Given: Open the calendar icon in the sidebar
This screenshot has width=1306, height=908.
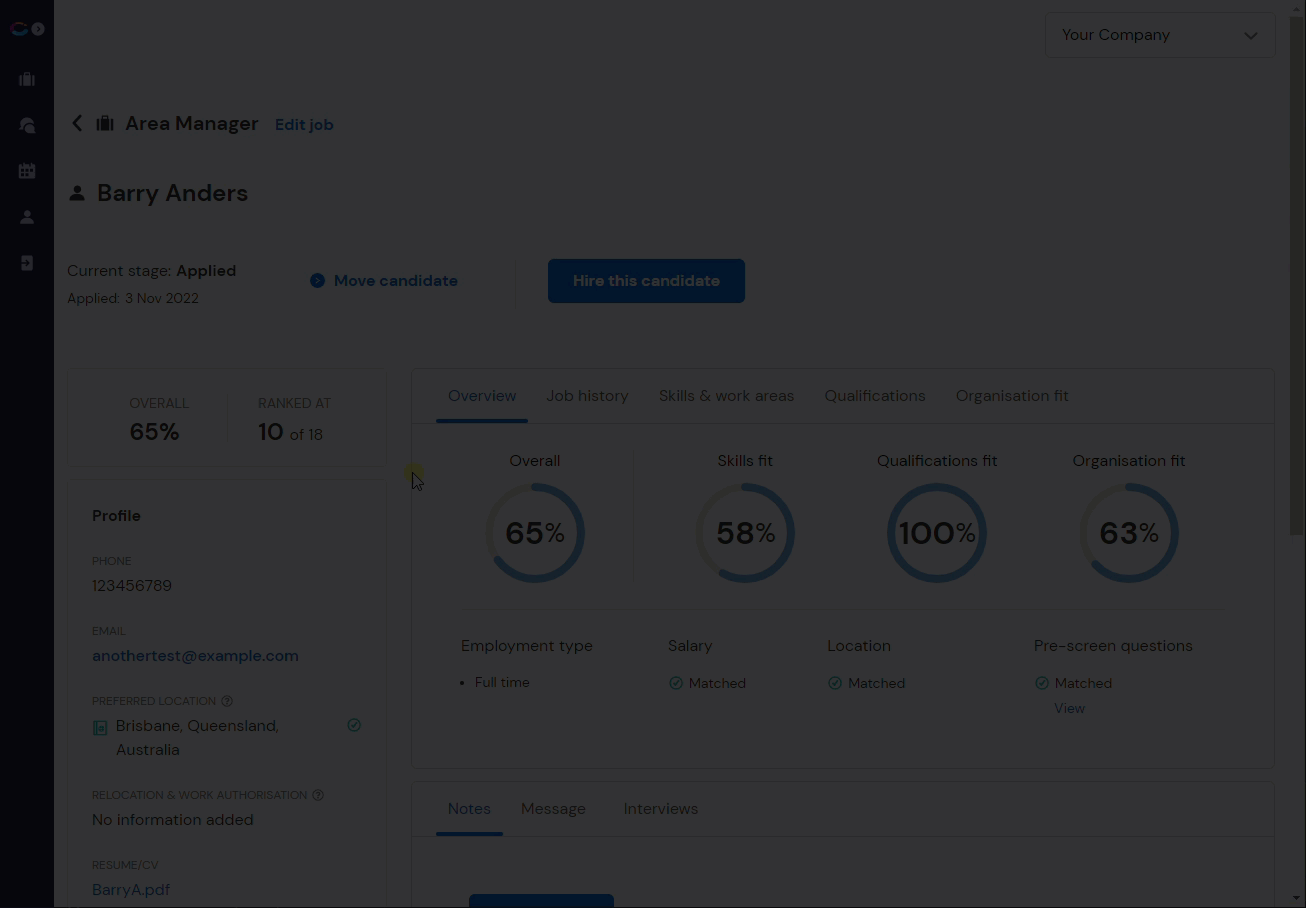Looking at the screenshot, I should 27,171.
